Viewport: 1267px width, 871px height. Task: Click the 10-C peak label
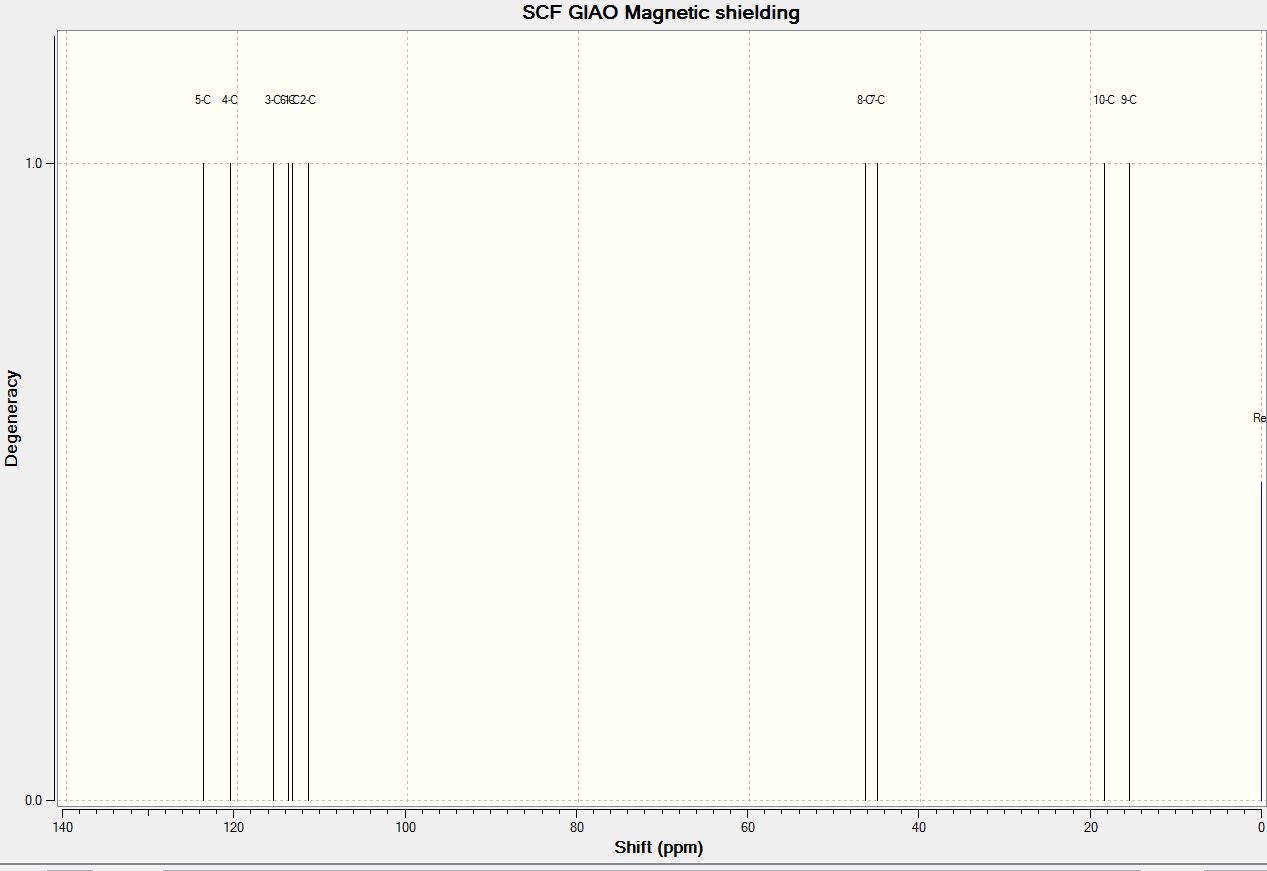click(x=1104, y=100)
